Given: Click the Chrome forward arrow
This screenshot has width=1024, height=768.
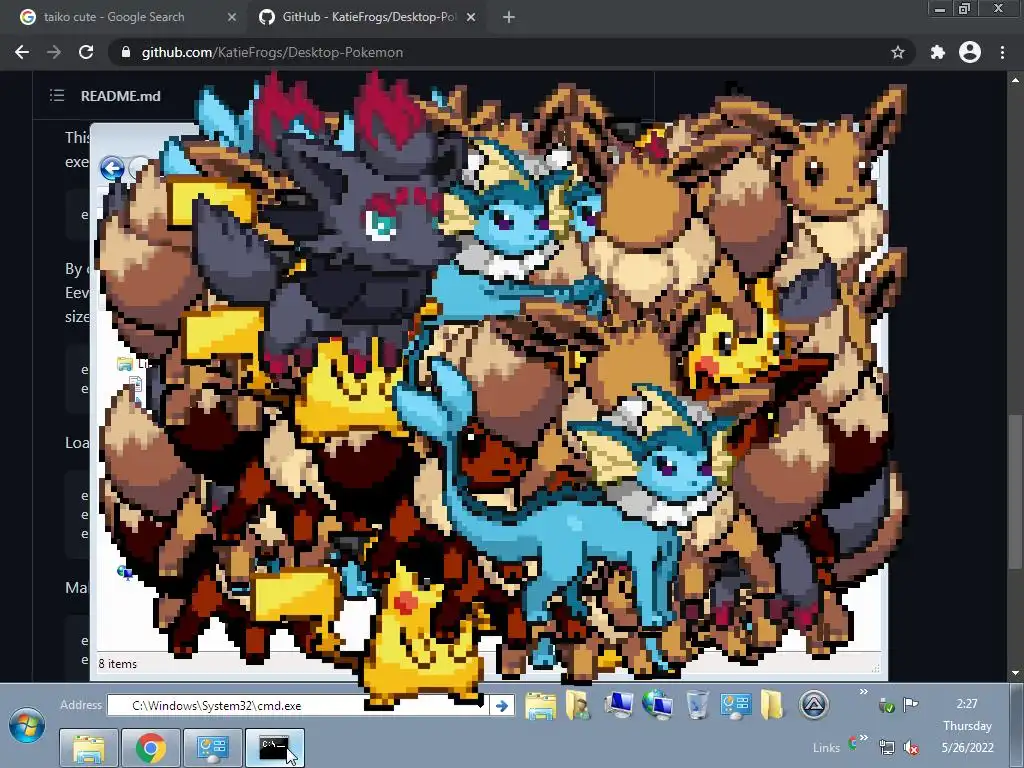Looking at the screenshot, I should click(x=54, y=52).
